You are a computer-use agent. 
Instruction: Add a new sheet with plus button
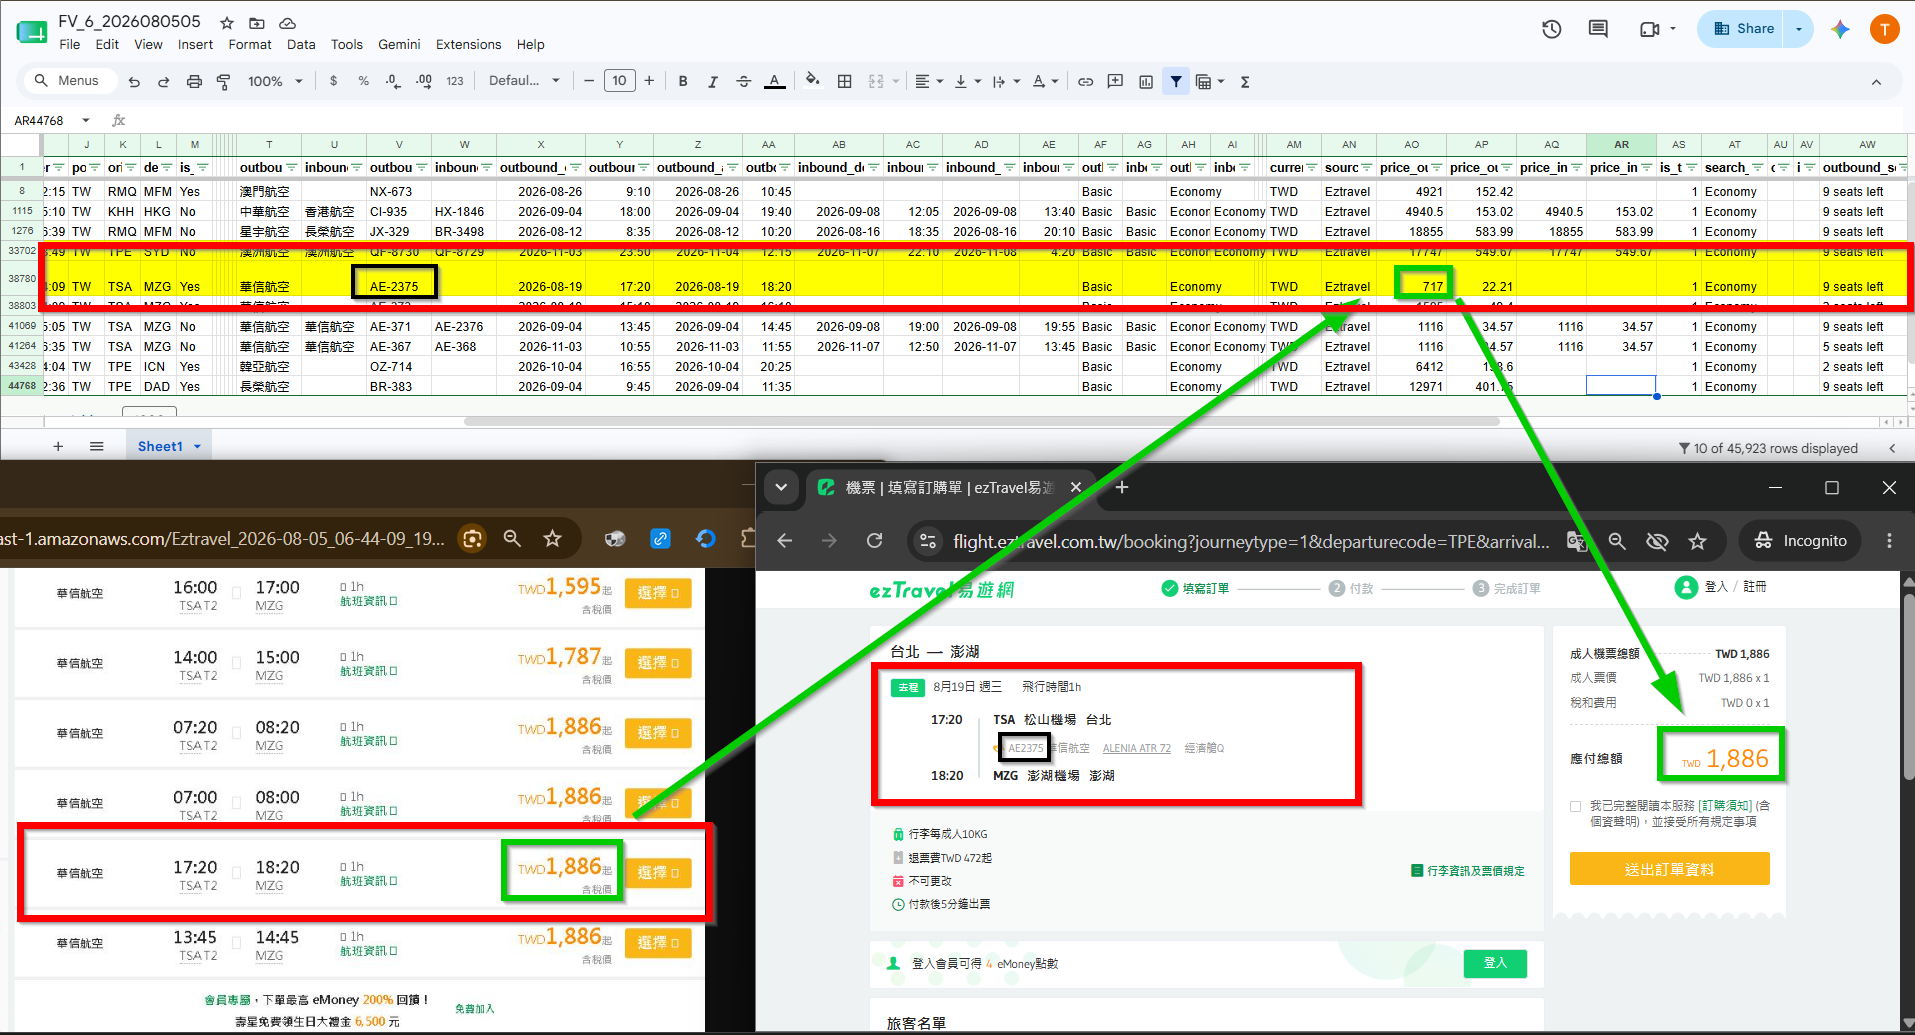(58, 447)
